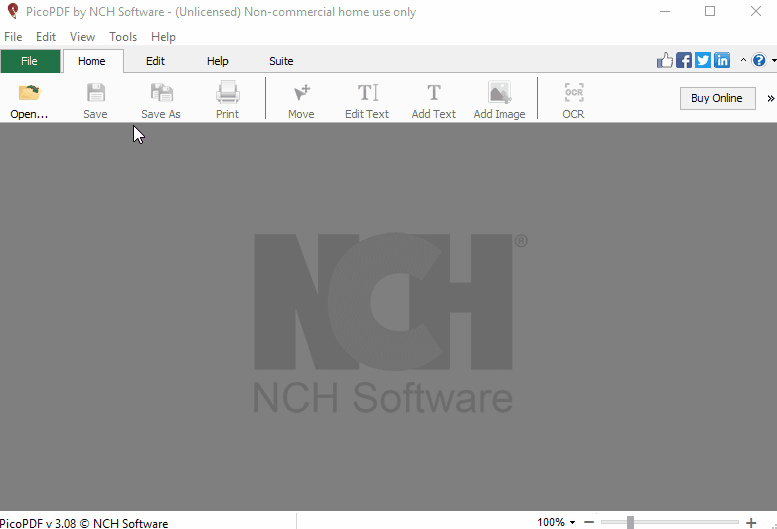The height and width of the screenshot is (529, 777).
Task: Collapse the ribbon with the caret arrow
Action: (x=743, y=60)
